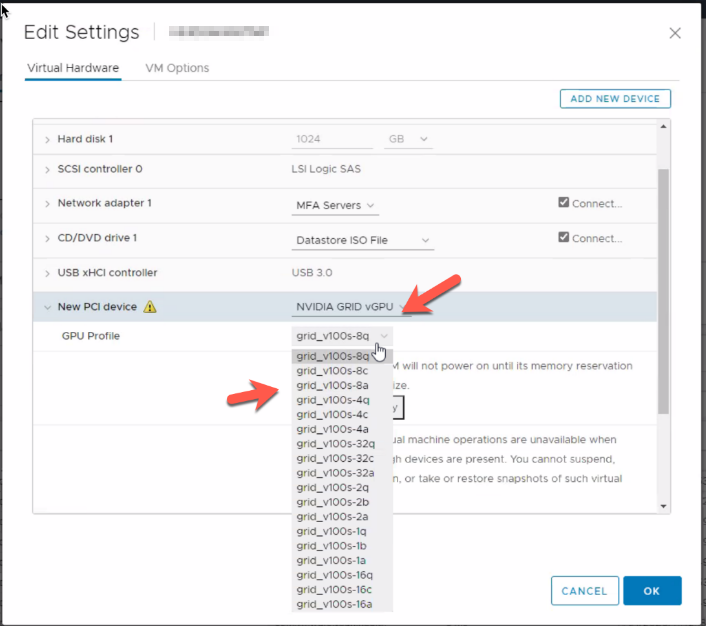Screen dimensions: 706x627
Task: Click the LSI Logic SAS value text
Action: [x=326, y=169]
